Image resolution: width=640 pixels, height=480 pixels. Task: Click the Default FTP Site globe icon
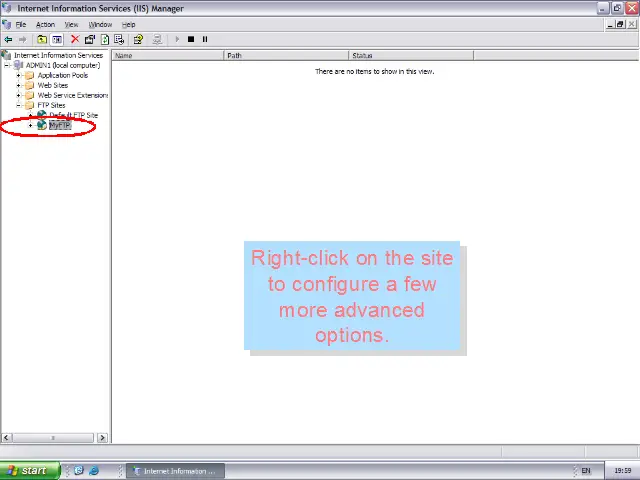click(42, 115)
